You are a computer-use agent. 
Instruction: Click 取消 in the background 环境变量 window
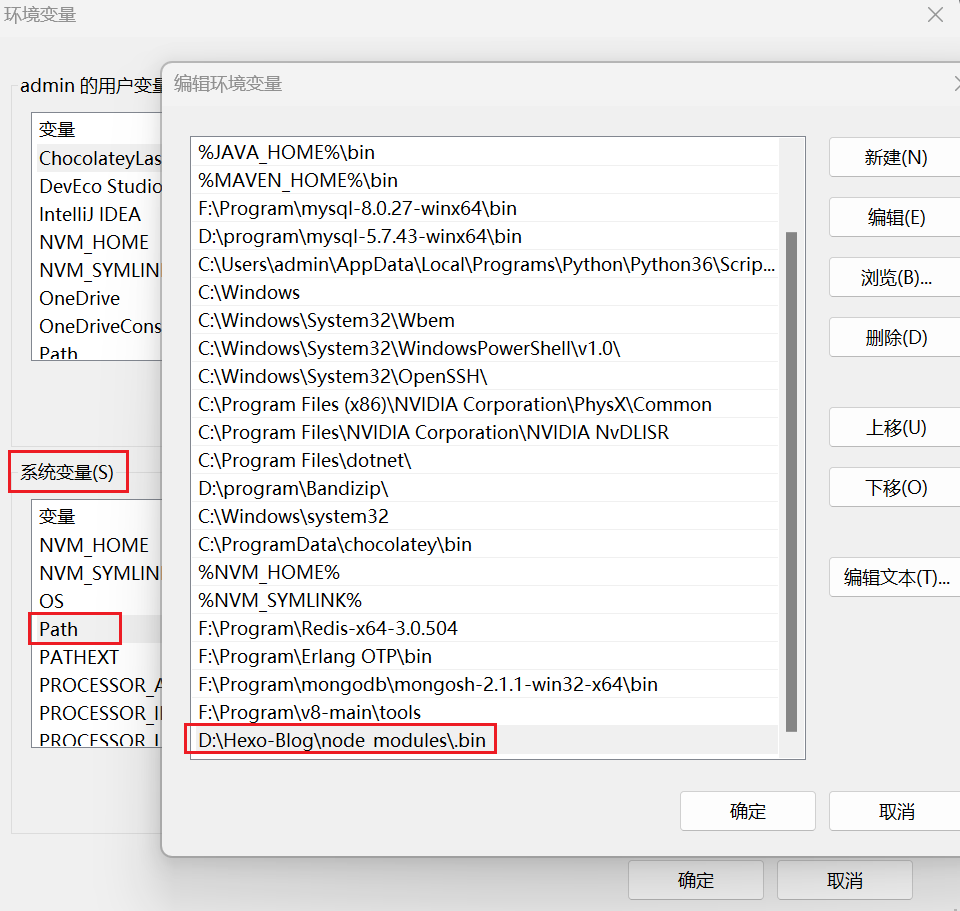pos(844,880)
